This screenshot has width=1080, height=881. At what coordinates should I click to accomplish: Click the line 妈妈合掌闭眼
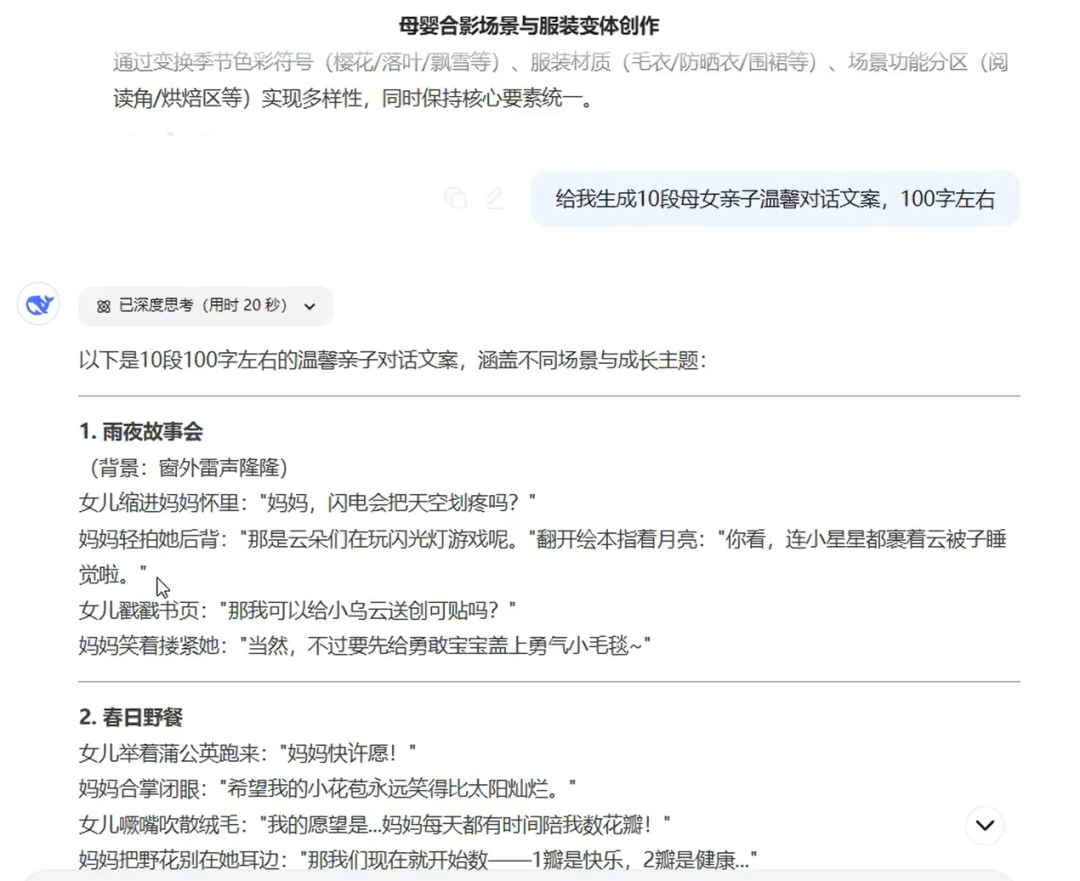327,789
